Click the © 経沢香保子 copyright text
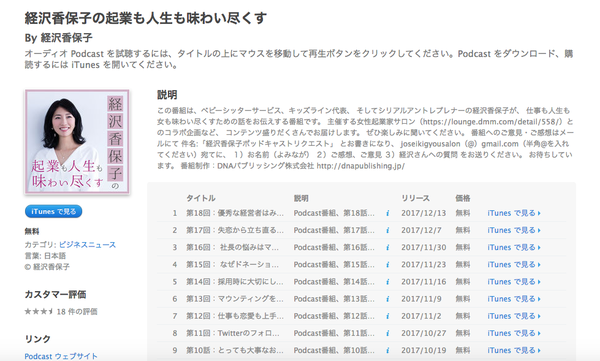The image size is (600, 361). click(x=47, y=267)
